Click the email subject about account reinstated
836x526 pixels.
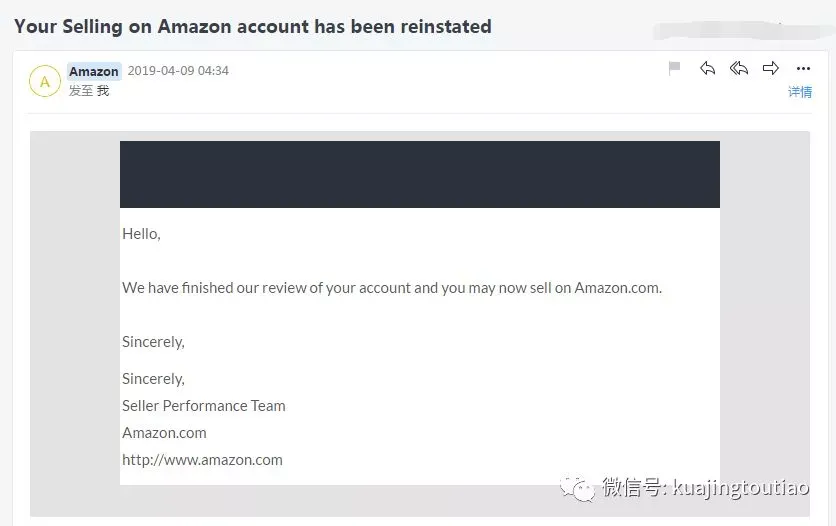pyautogui.click(x=253, y=27)
